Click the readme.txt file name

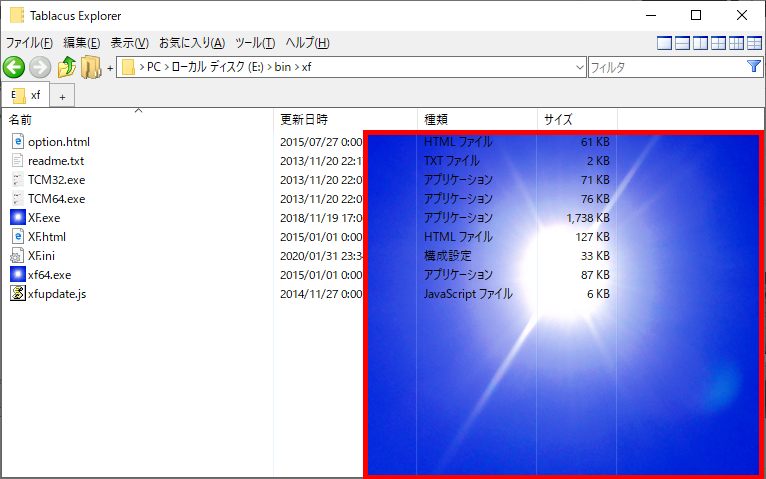(56, 161)
